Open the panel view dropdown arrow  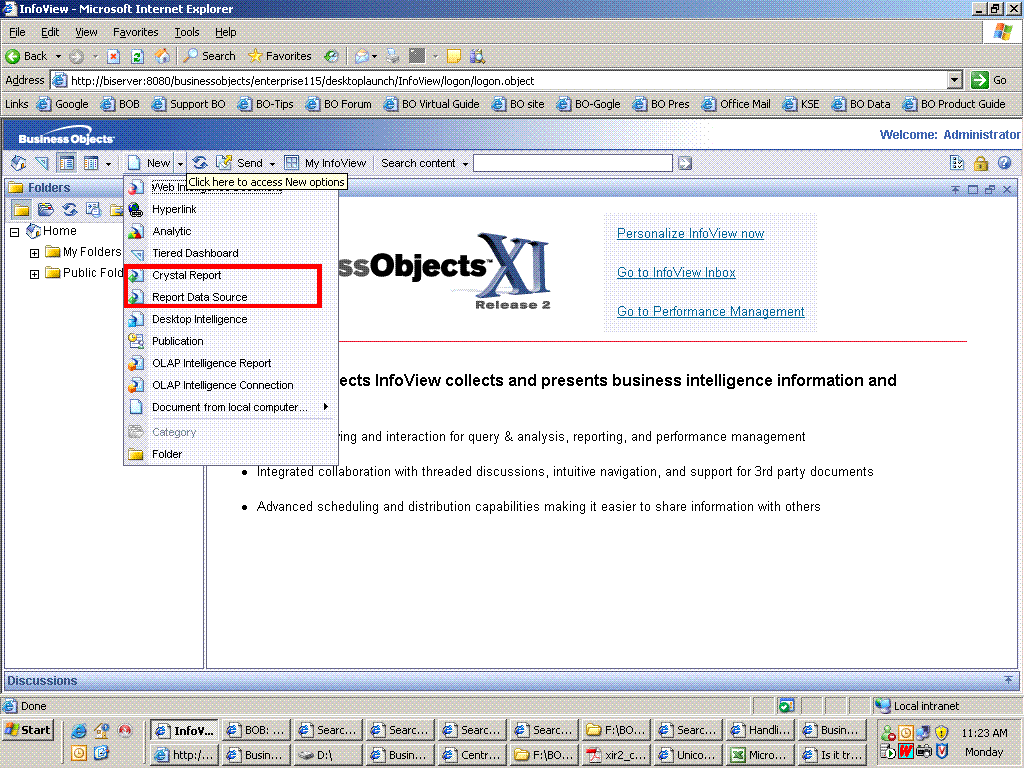pyautogui.click(x=108, y=163)
